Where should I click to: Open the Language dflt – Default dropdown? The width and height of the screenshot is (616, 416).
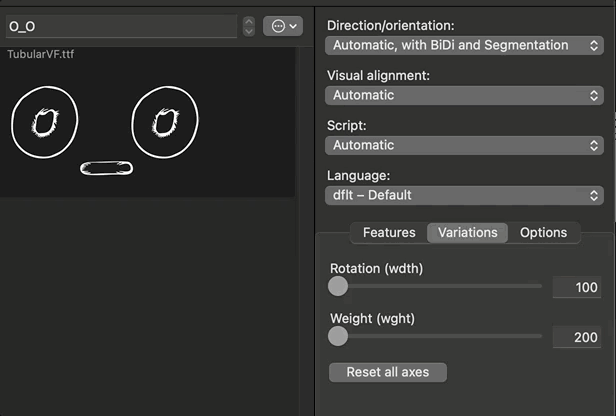tap(464, 195)
